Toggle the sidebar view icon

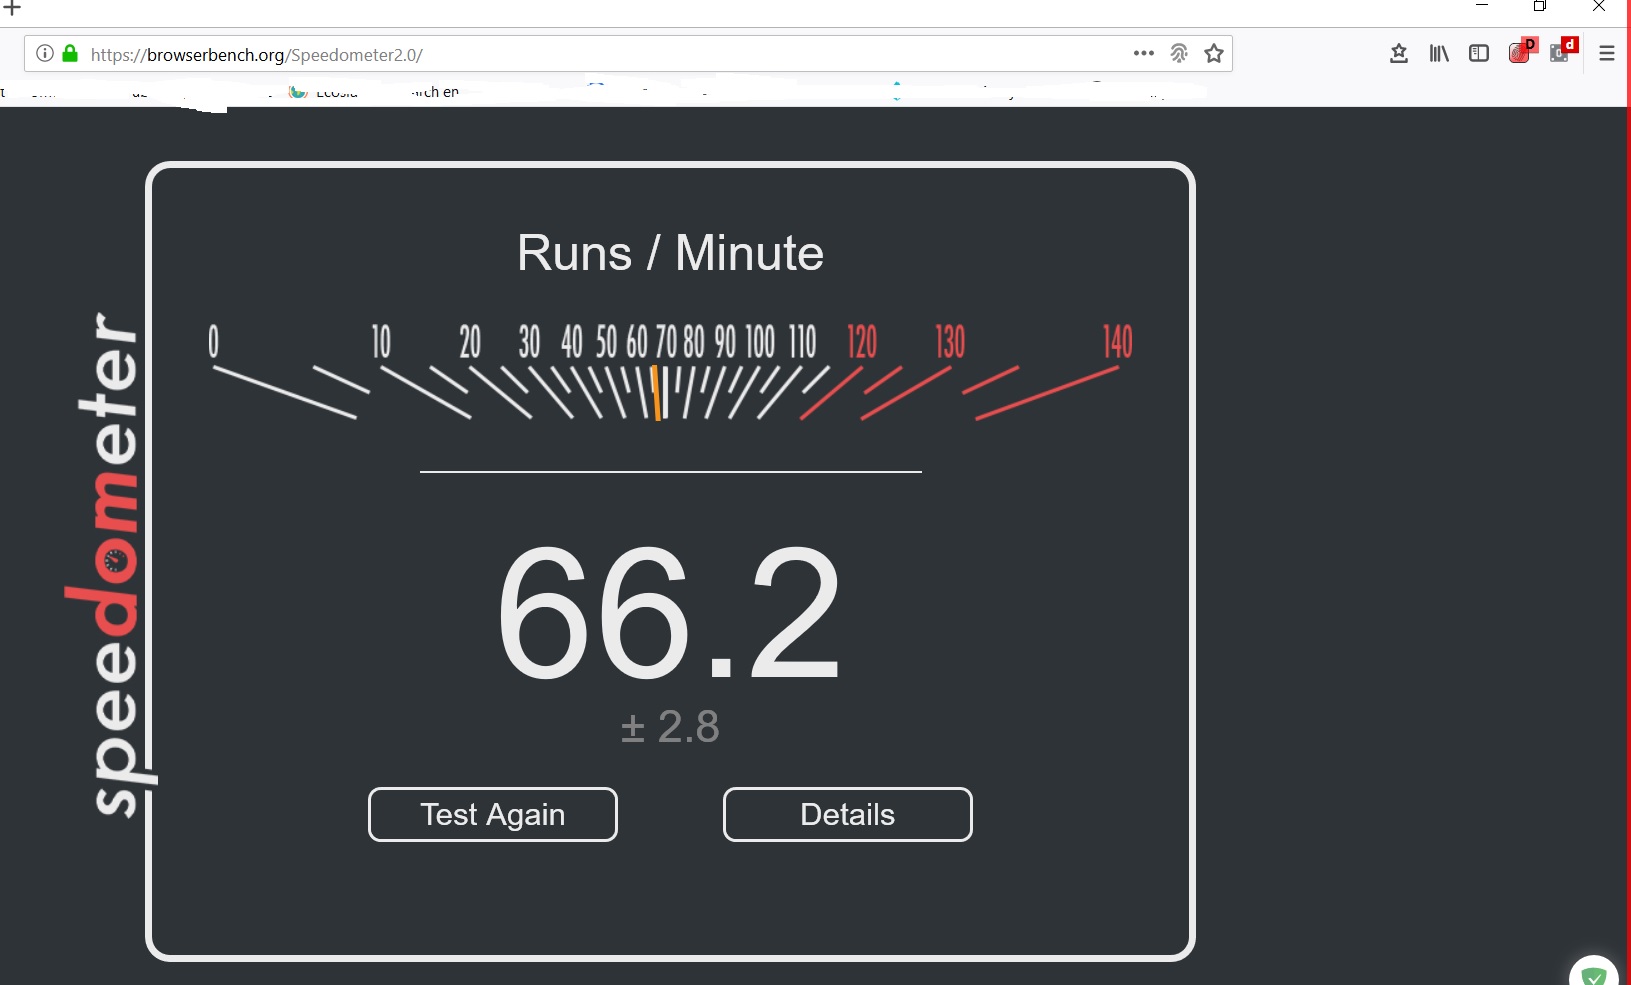(x=1479, y=53)
